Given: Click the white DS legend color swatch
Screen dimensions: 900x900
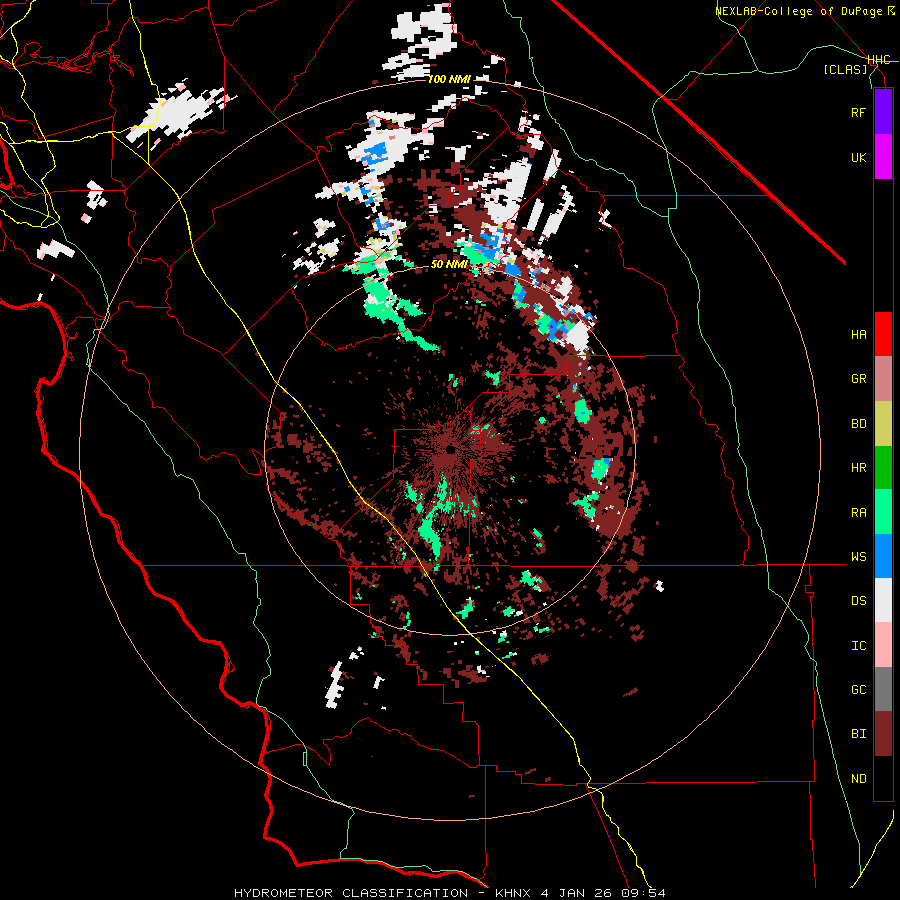Looking at the screenshot, I should [x=883, y=600].
